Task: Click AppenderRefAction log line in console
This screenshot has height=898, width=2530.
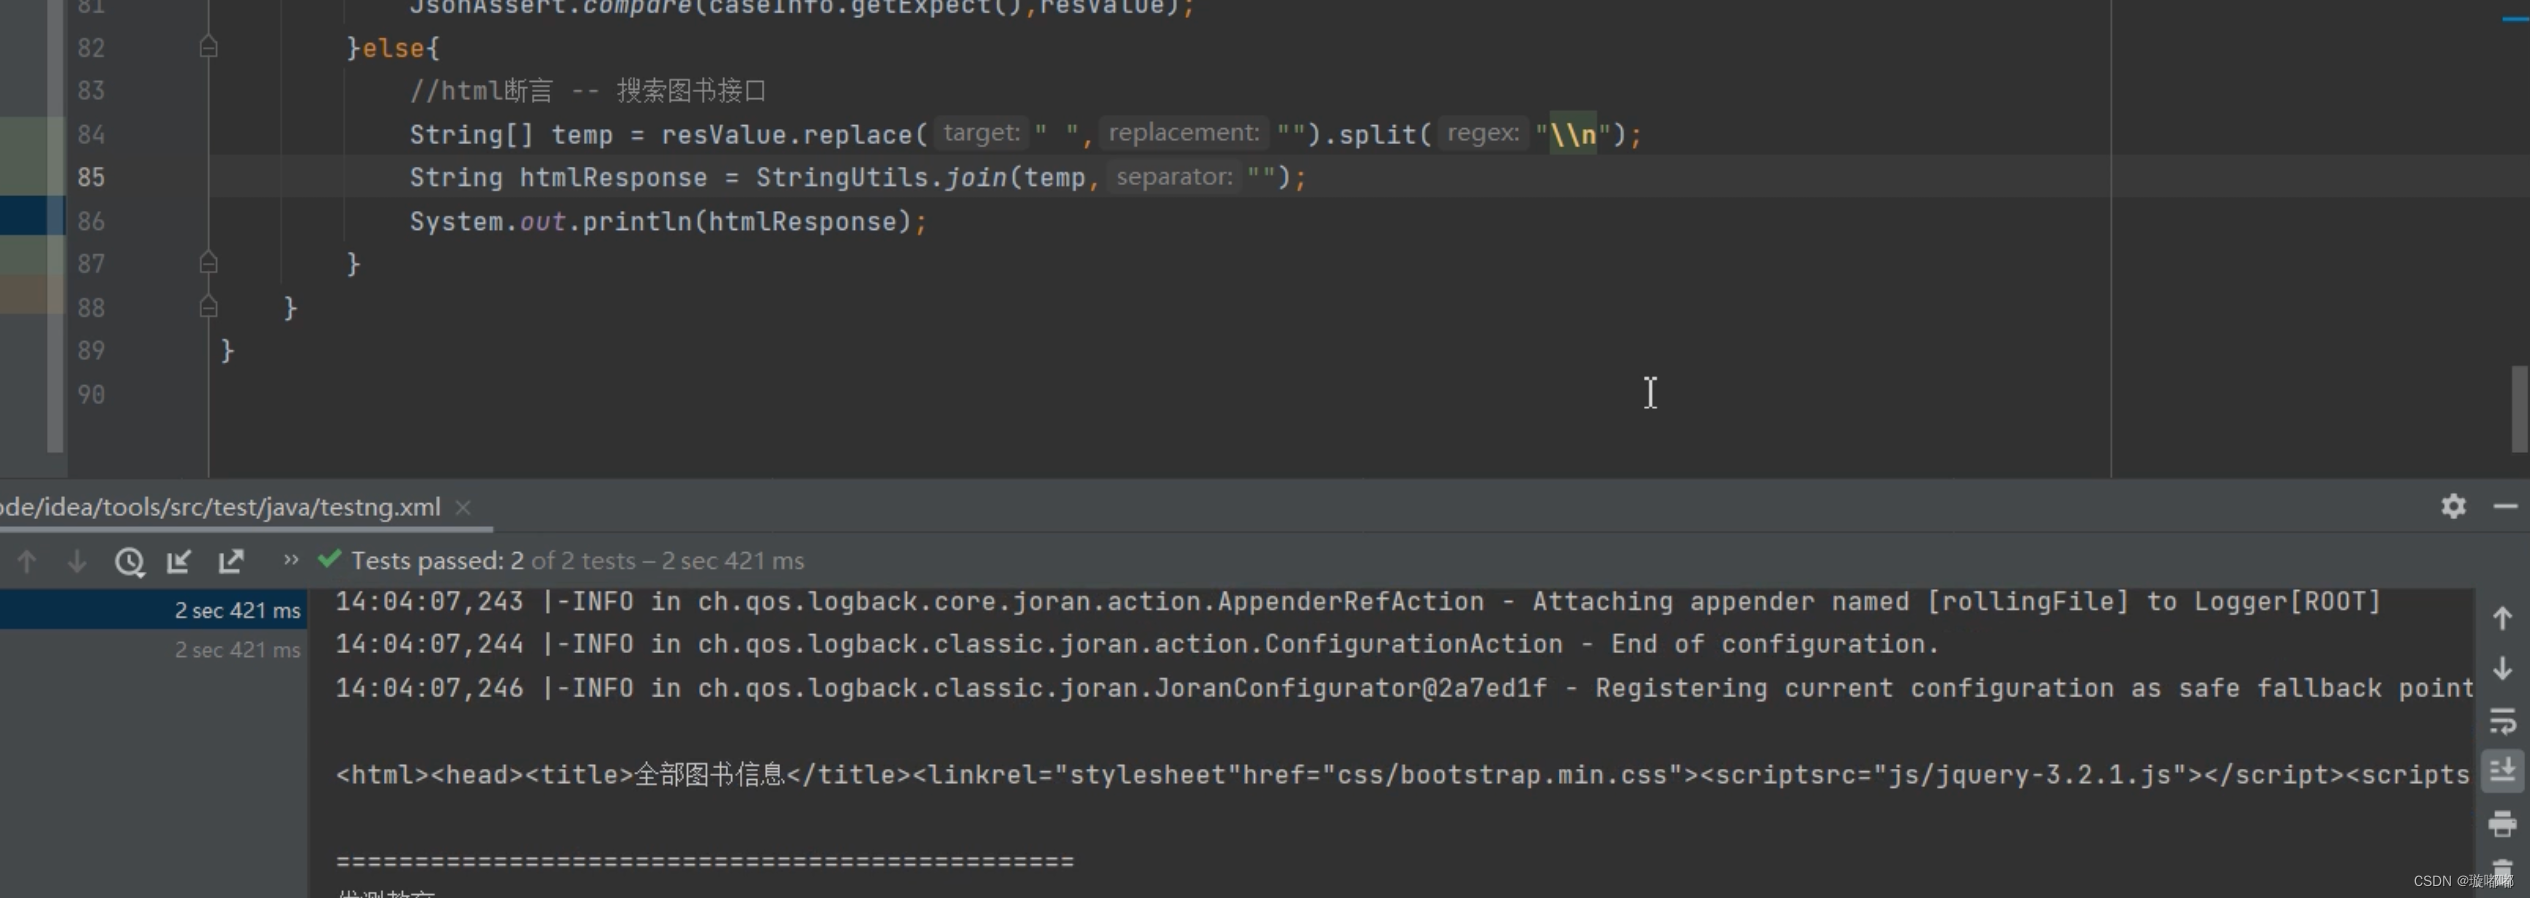Action: (1358, 602)
